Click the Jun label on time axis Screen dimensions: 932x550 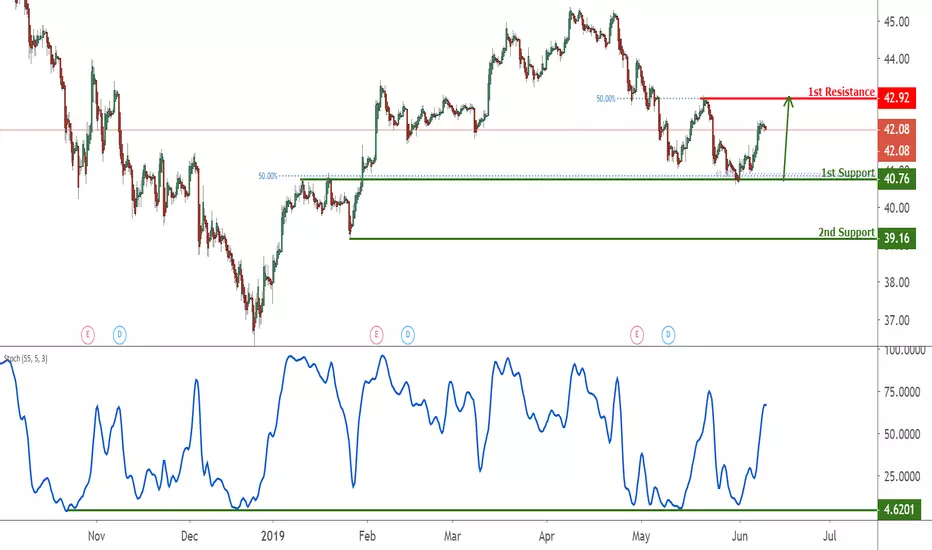pos(739,536)
